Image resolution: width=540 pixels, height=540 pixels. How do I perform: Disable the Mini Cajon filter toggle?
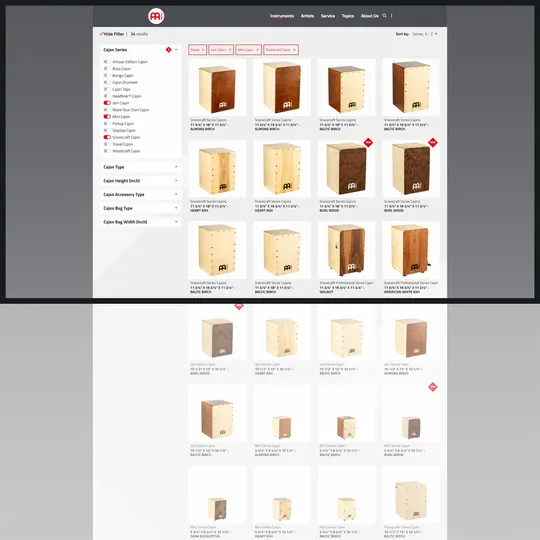coord(107,117)
